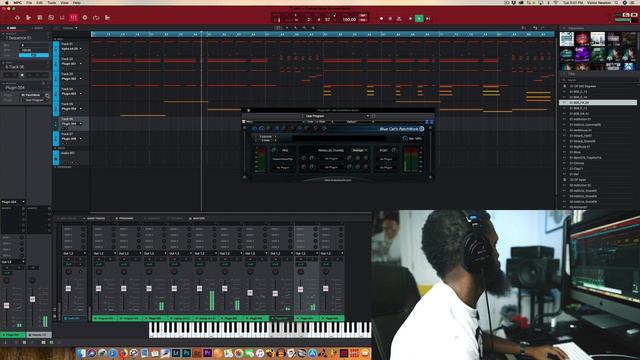
Task: Click the overdub button in transport
Action: point(390,18)
